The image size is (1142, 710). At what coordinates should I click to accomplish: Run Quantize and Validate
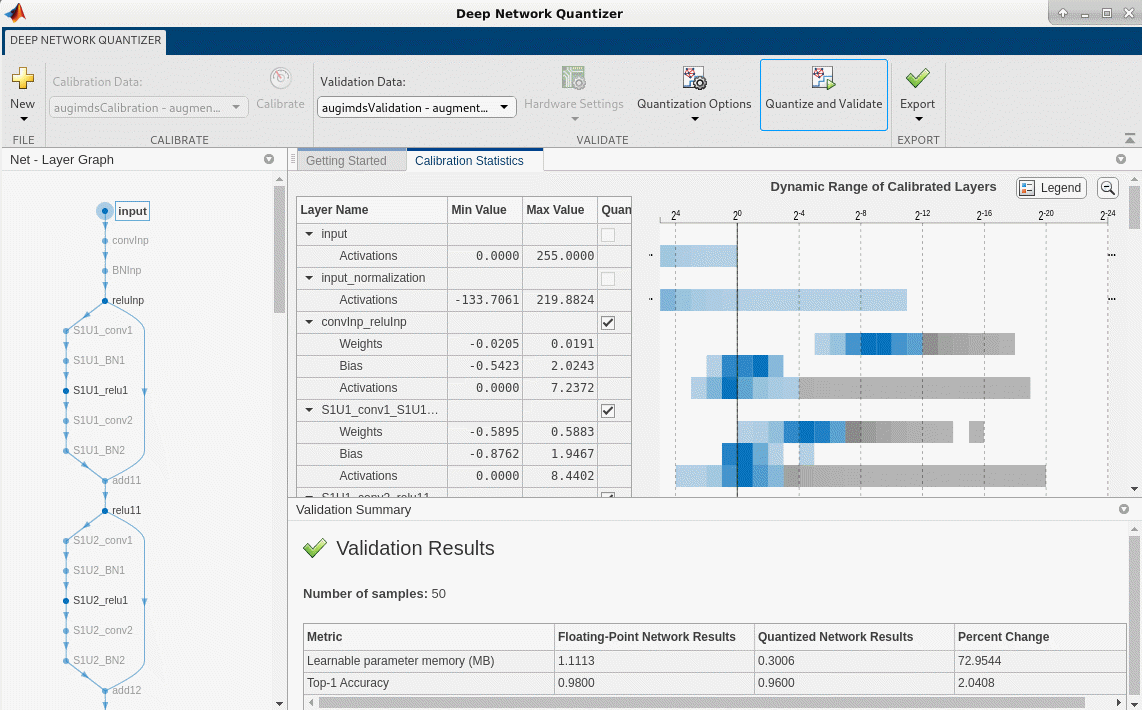click(824, 95)
